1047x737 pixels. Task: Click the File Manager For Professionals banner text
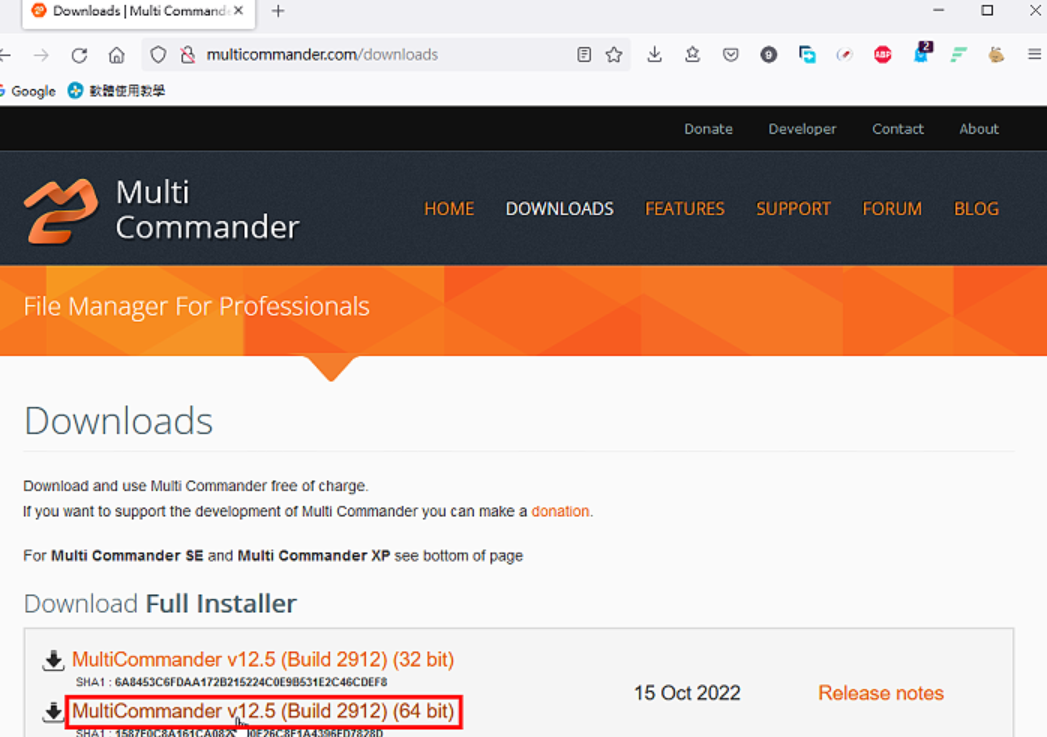click(x=196, y=306)
